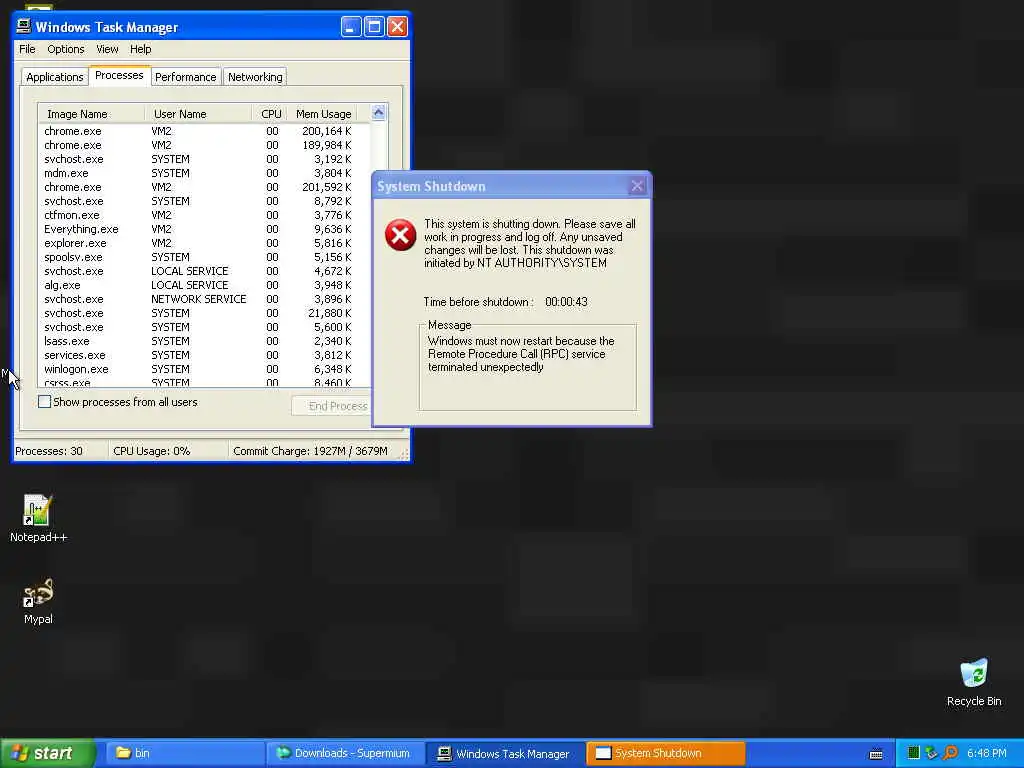
Task: Switch to the Applications tab
Action: (x=55, y=77)
